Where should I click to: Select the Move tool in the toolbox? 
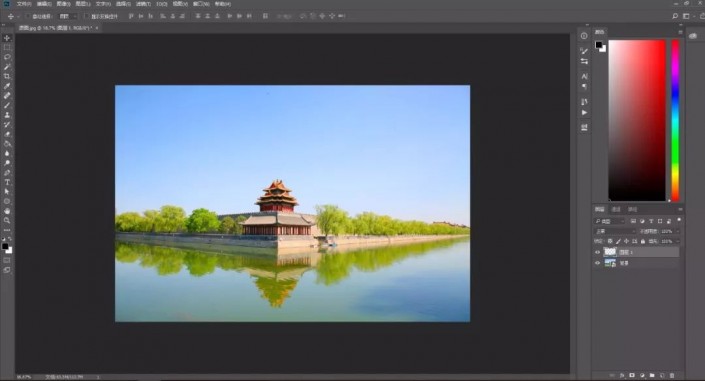click(x=7, y=38)
